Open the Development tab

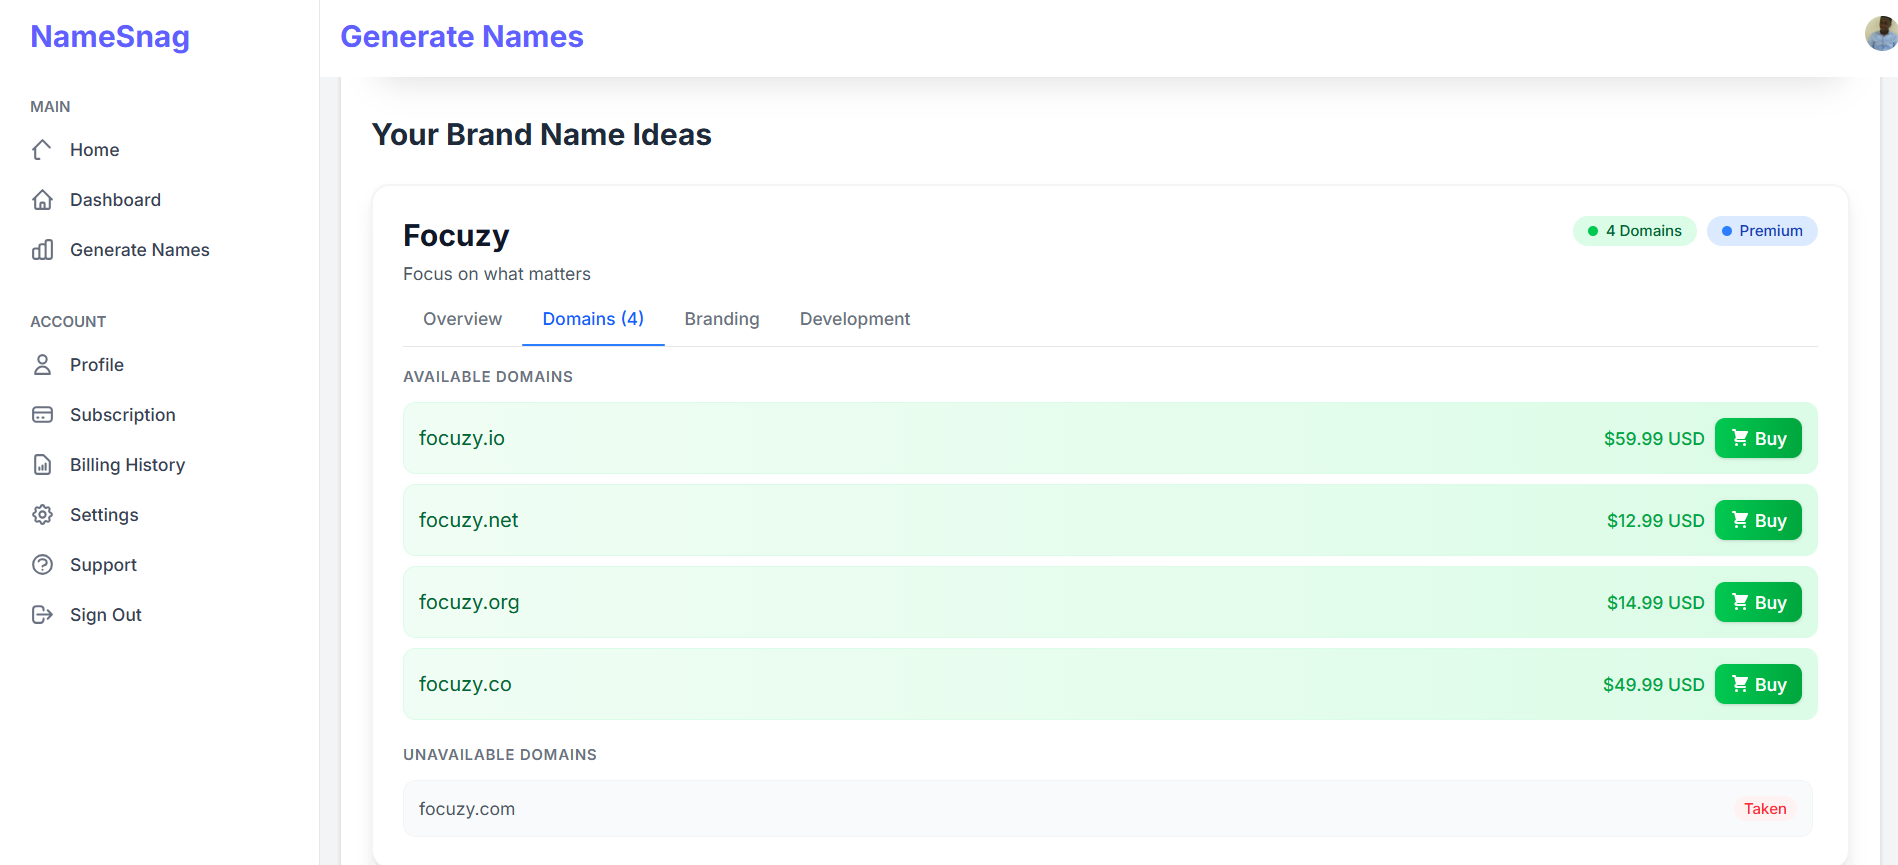[855, 319]
